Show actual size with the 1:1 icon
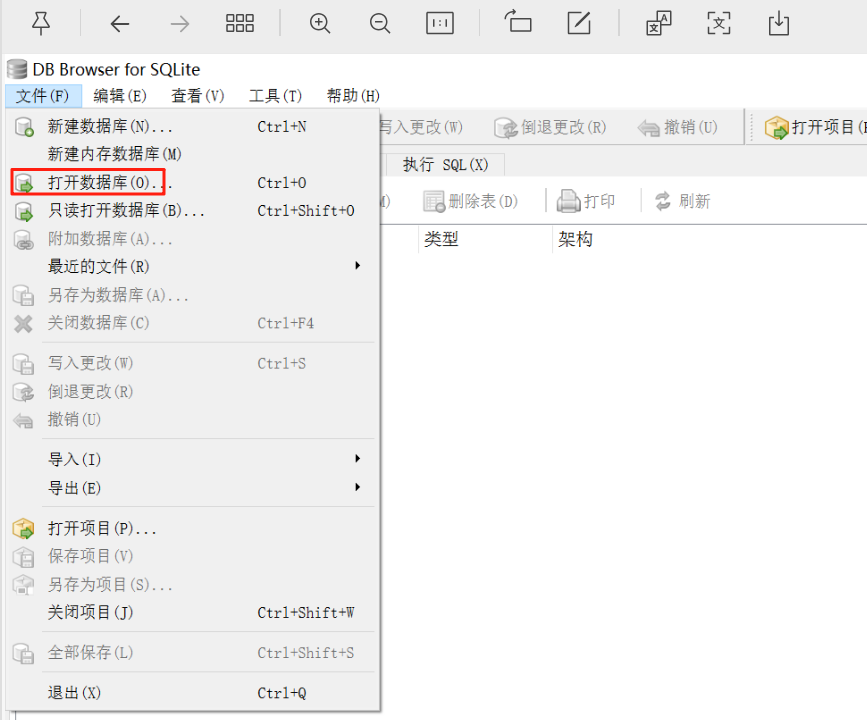This screenshot has height=720, width=867. click(x=440, y=23)
